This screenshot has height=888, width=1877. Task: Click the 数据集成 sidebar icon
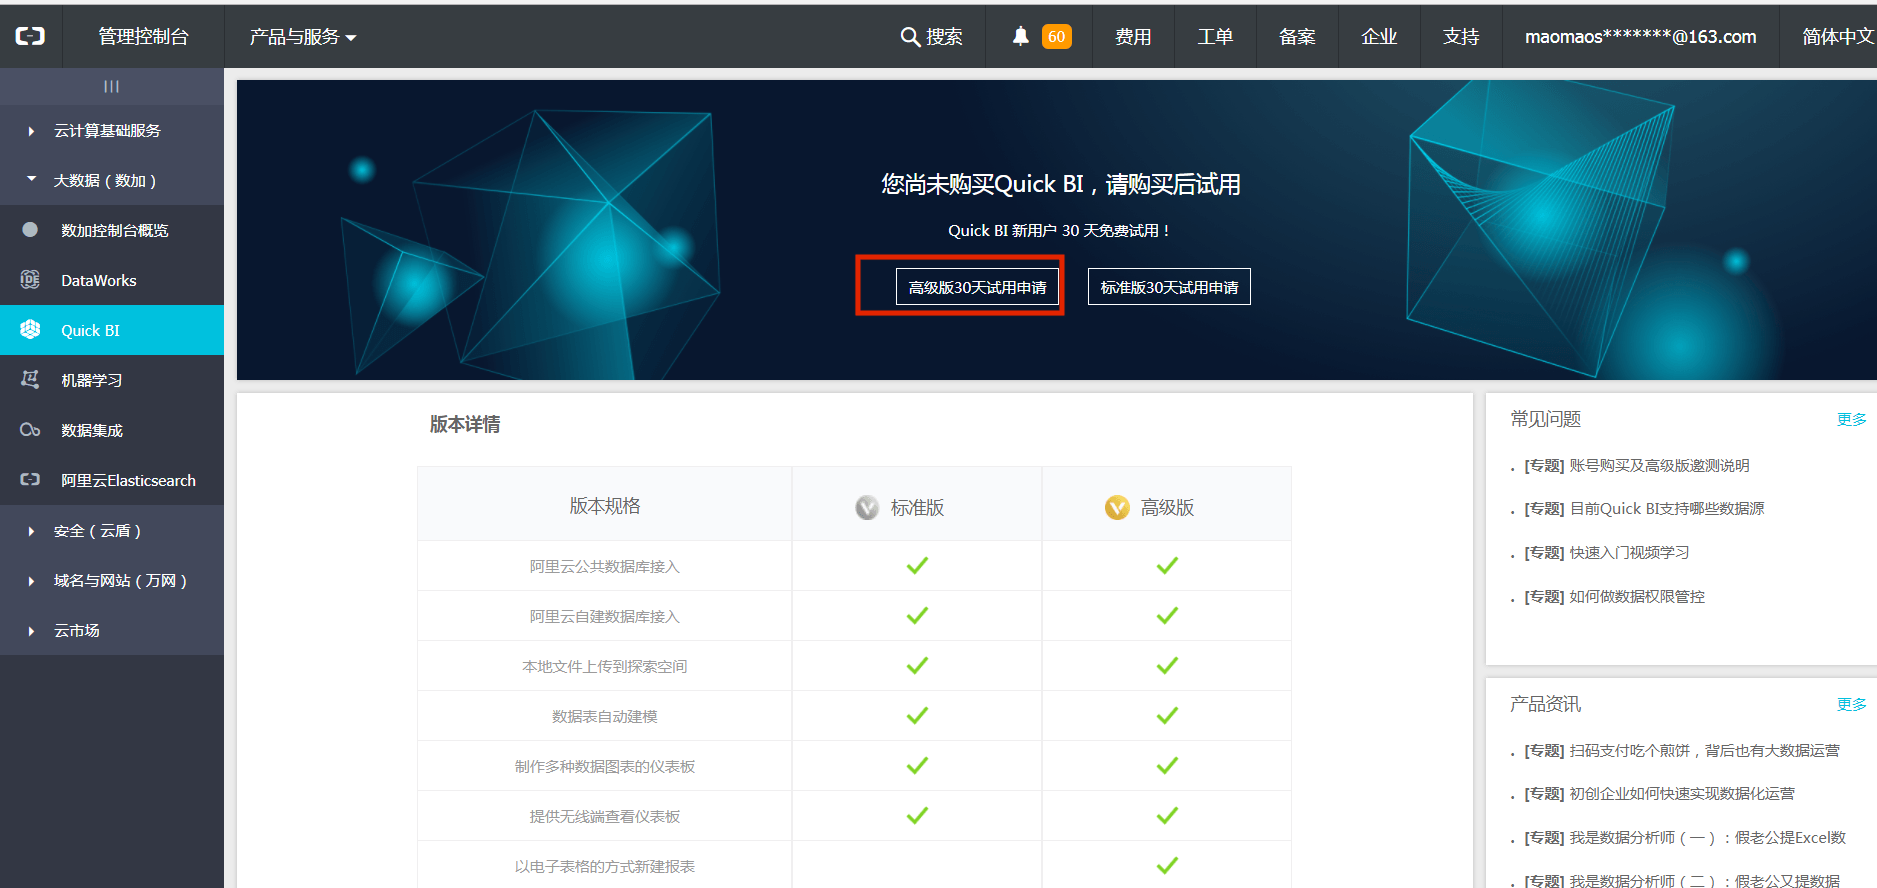[30, 430]
